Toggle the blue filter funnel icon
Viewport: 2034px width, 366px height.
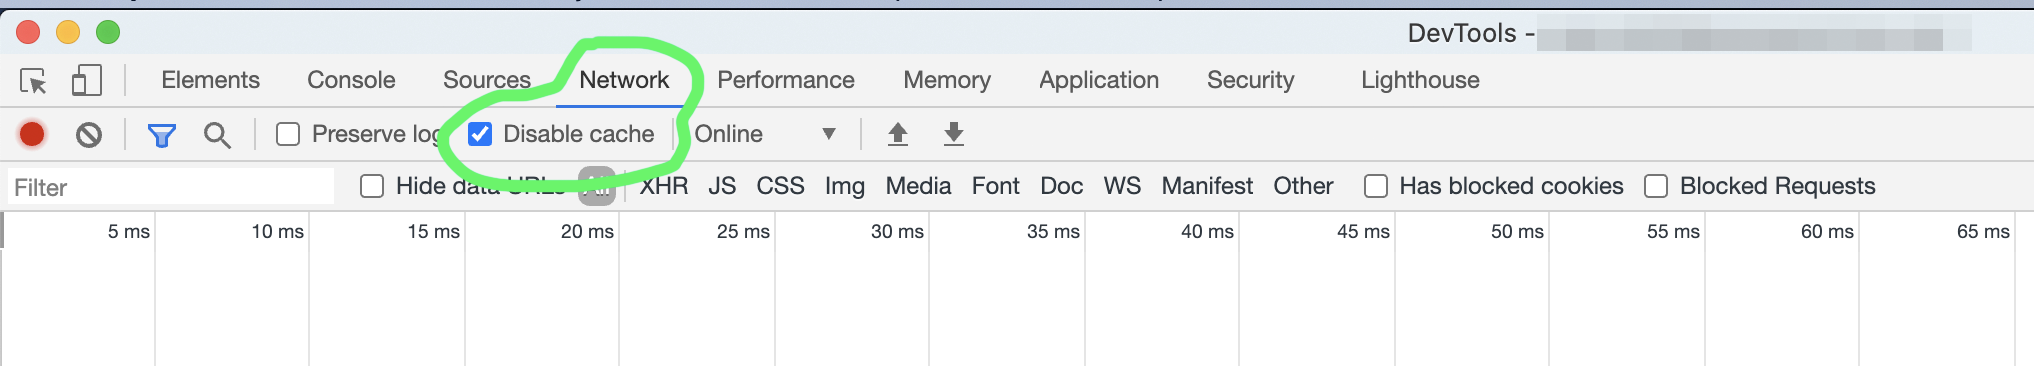click(x=161, y=135)
